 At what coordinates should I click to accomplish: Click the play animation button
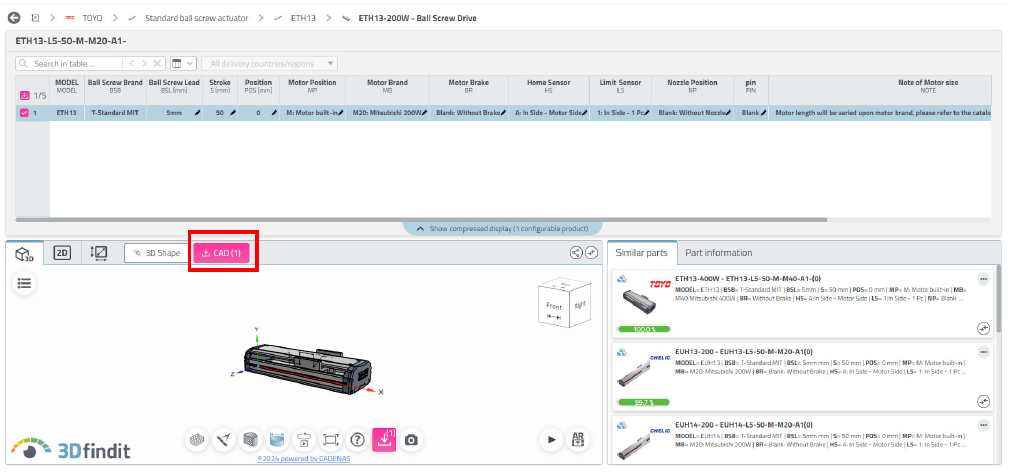pos(551,439)
